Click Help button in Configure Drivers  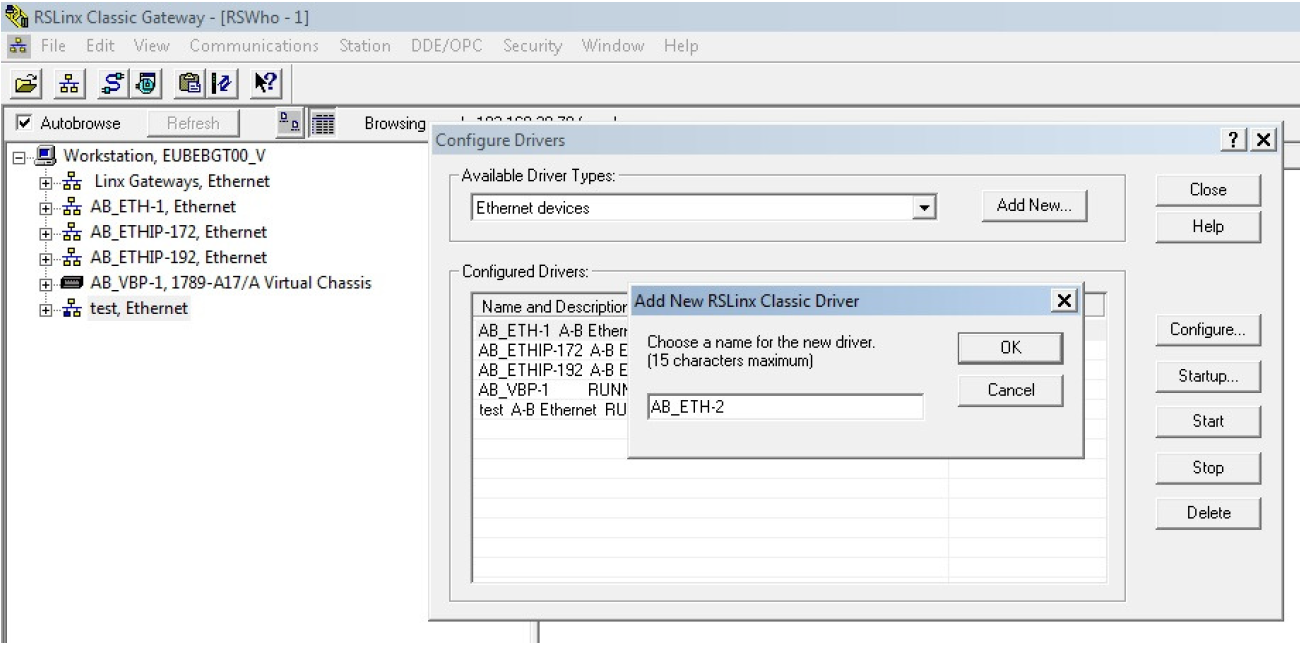(1208, 227)
